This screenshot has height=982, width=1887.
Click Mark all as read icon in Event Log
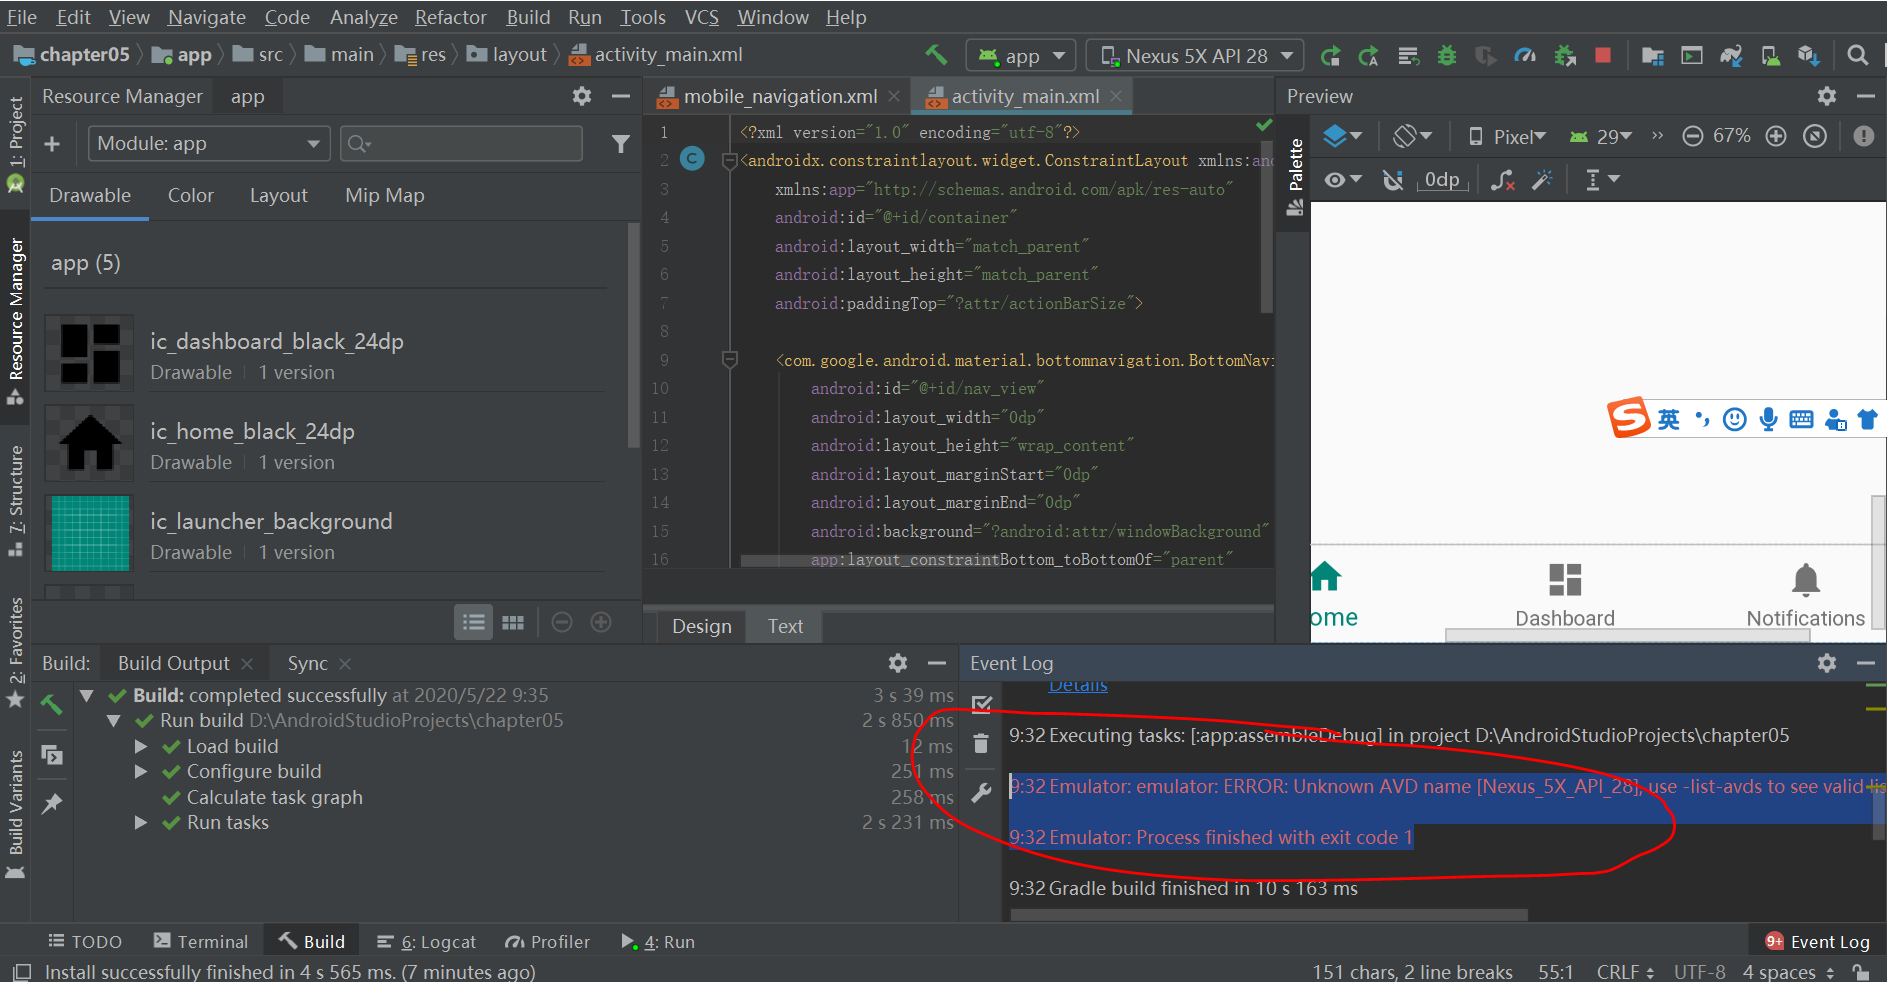coord(981,704)
